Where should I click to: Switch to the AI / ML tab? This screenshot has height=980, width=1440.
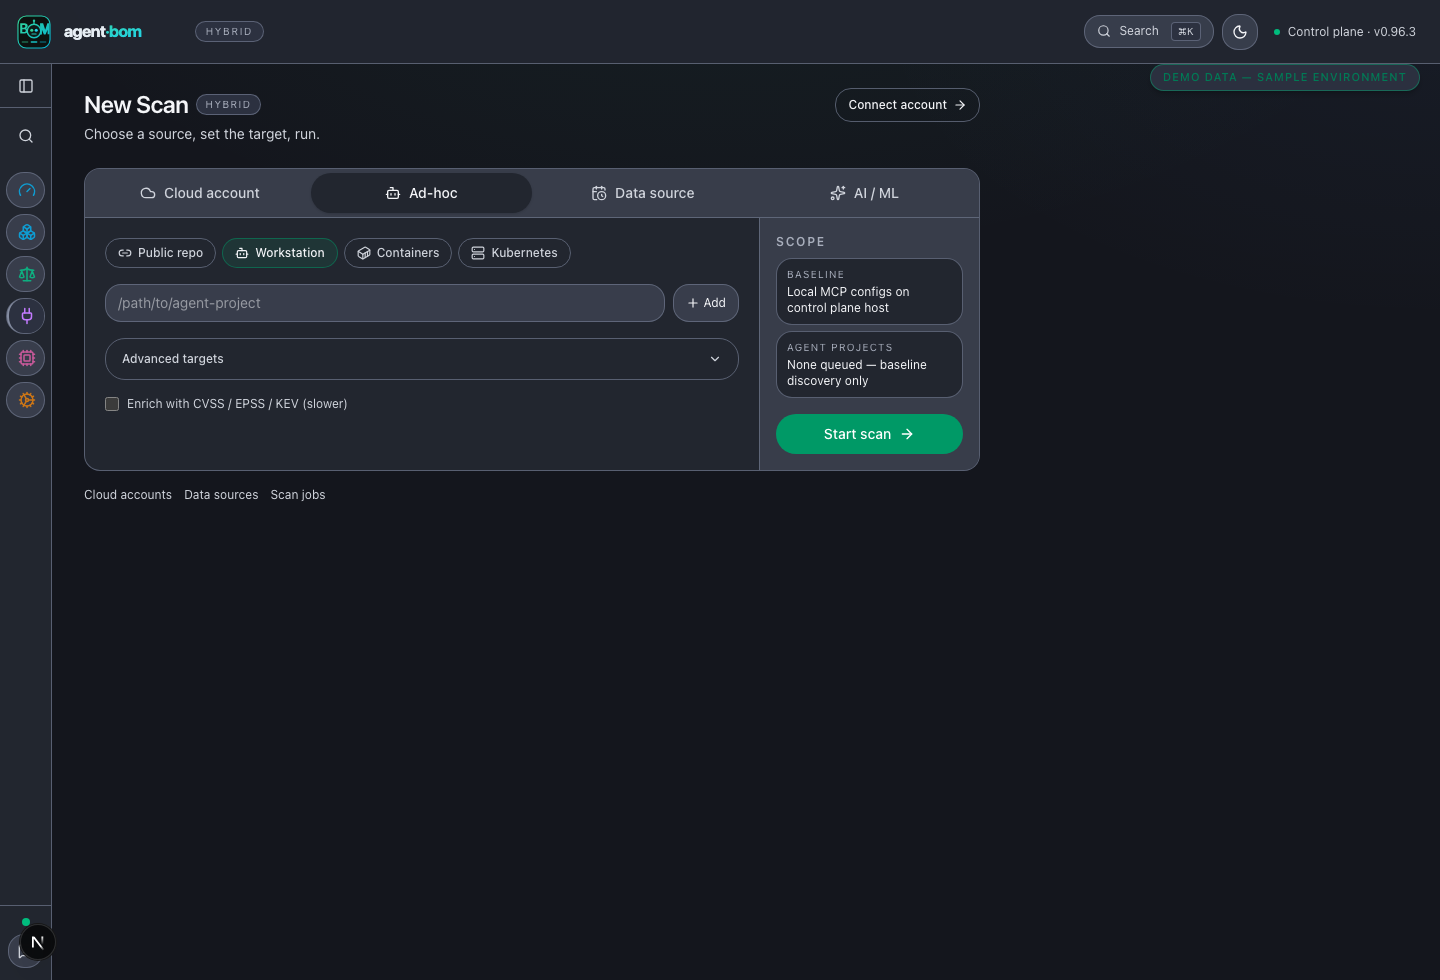864,193
